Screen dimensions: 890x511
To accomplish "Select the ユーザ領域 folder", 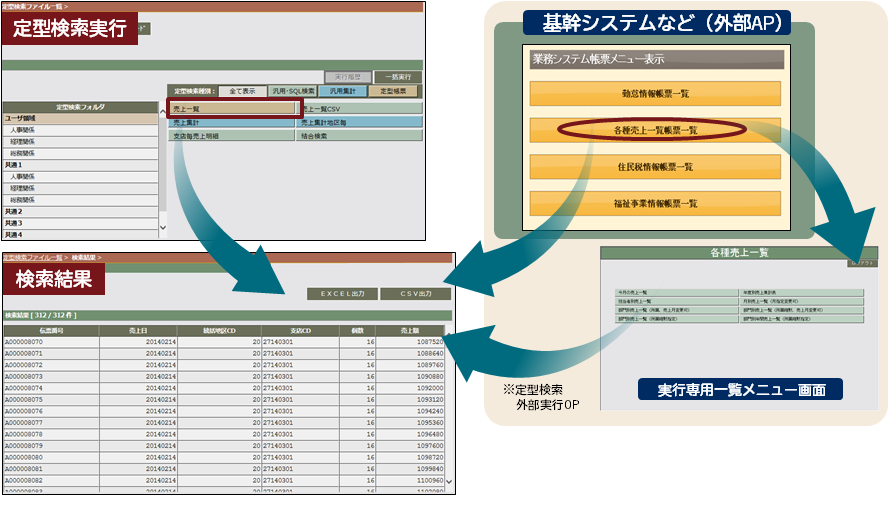I will pyautogui.click(x=80, y=118).
